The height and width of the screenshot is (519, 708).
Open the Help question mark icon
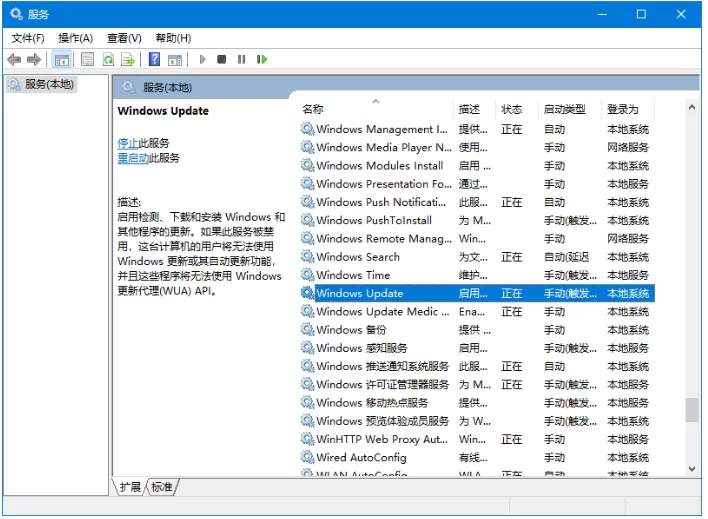[x=154, y=59]
